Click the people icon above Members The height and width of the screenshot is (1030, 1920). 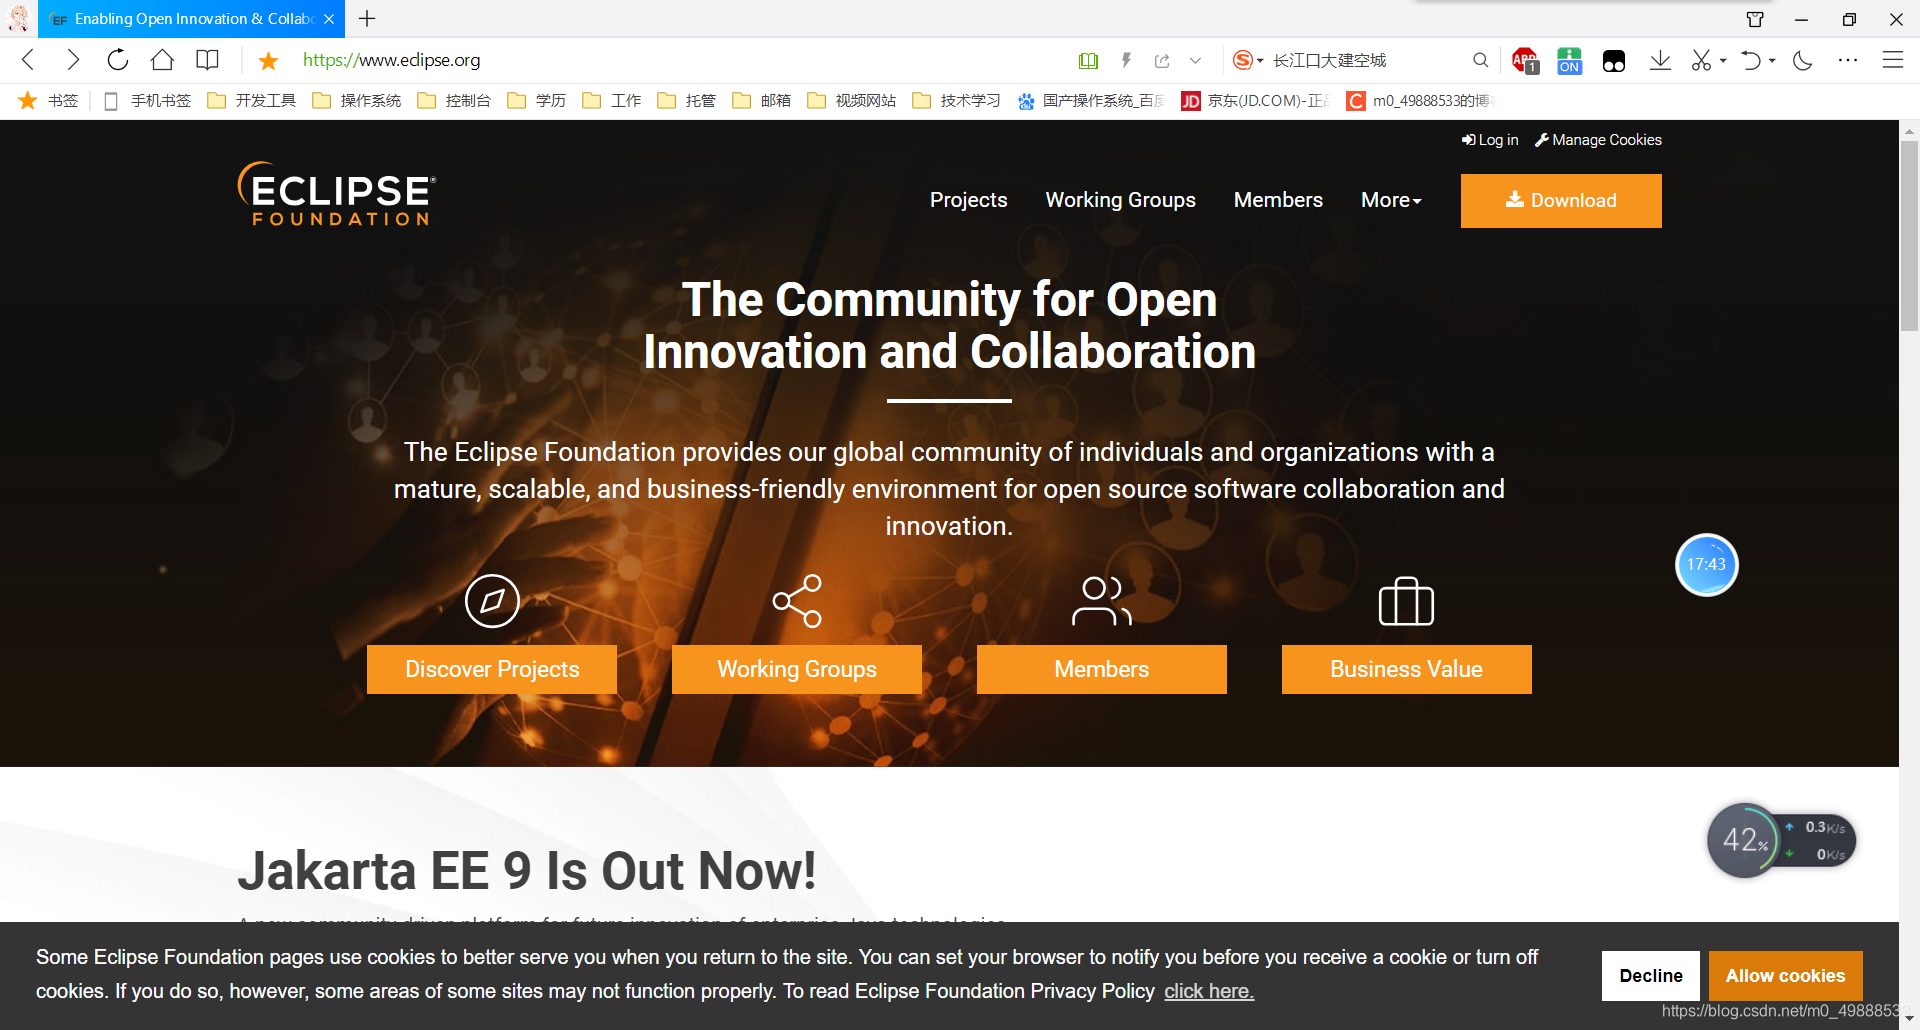click(1102, 601)
